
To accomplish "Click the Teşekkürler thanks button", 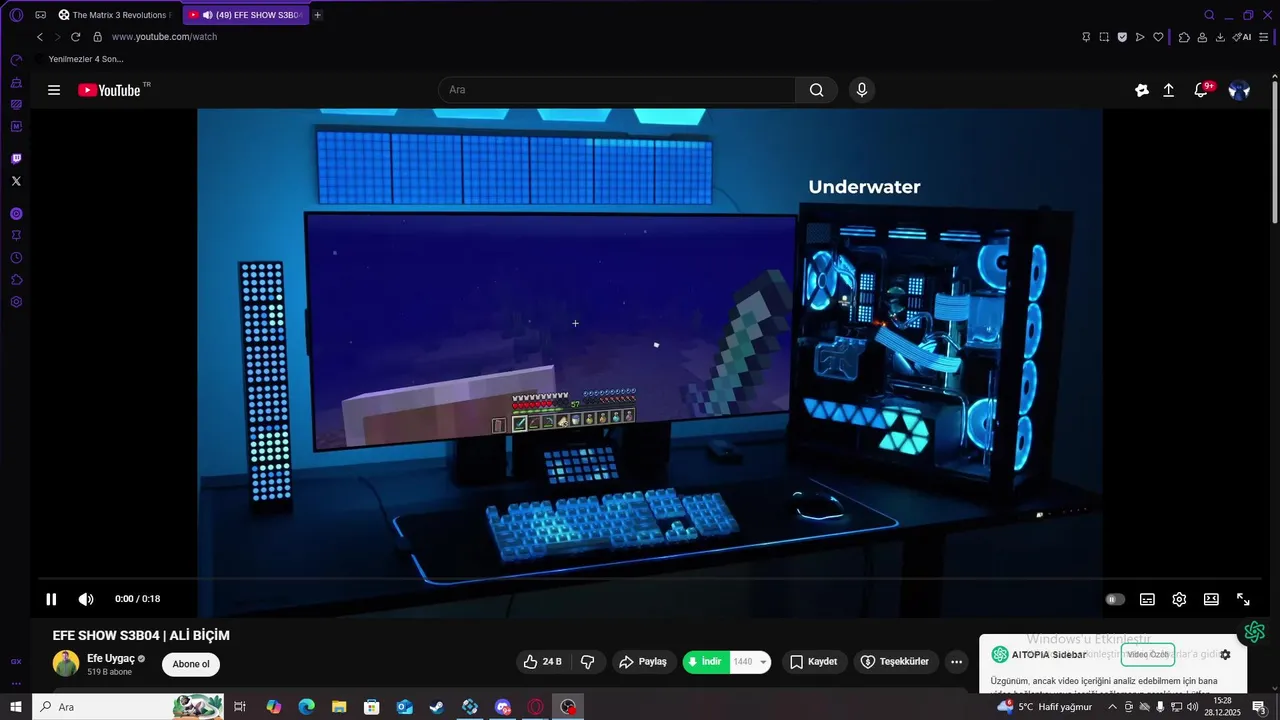I will point(896,662).
